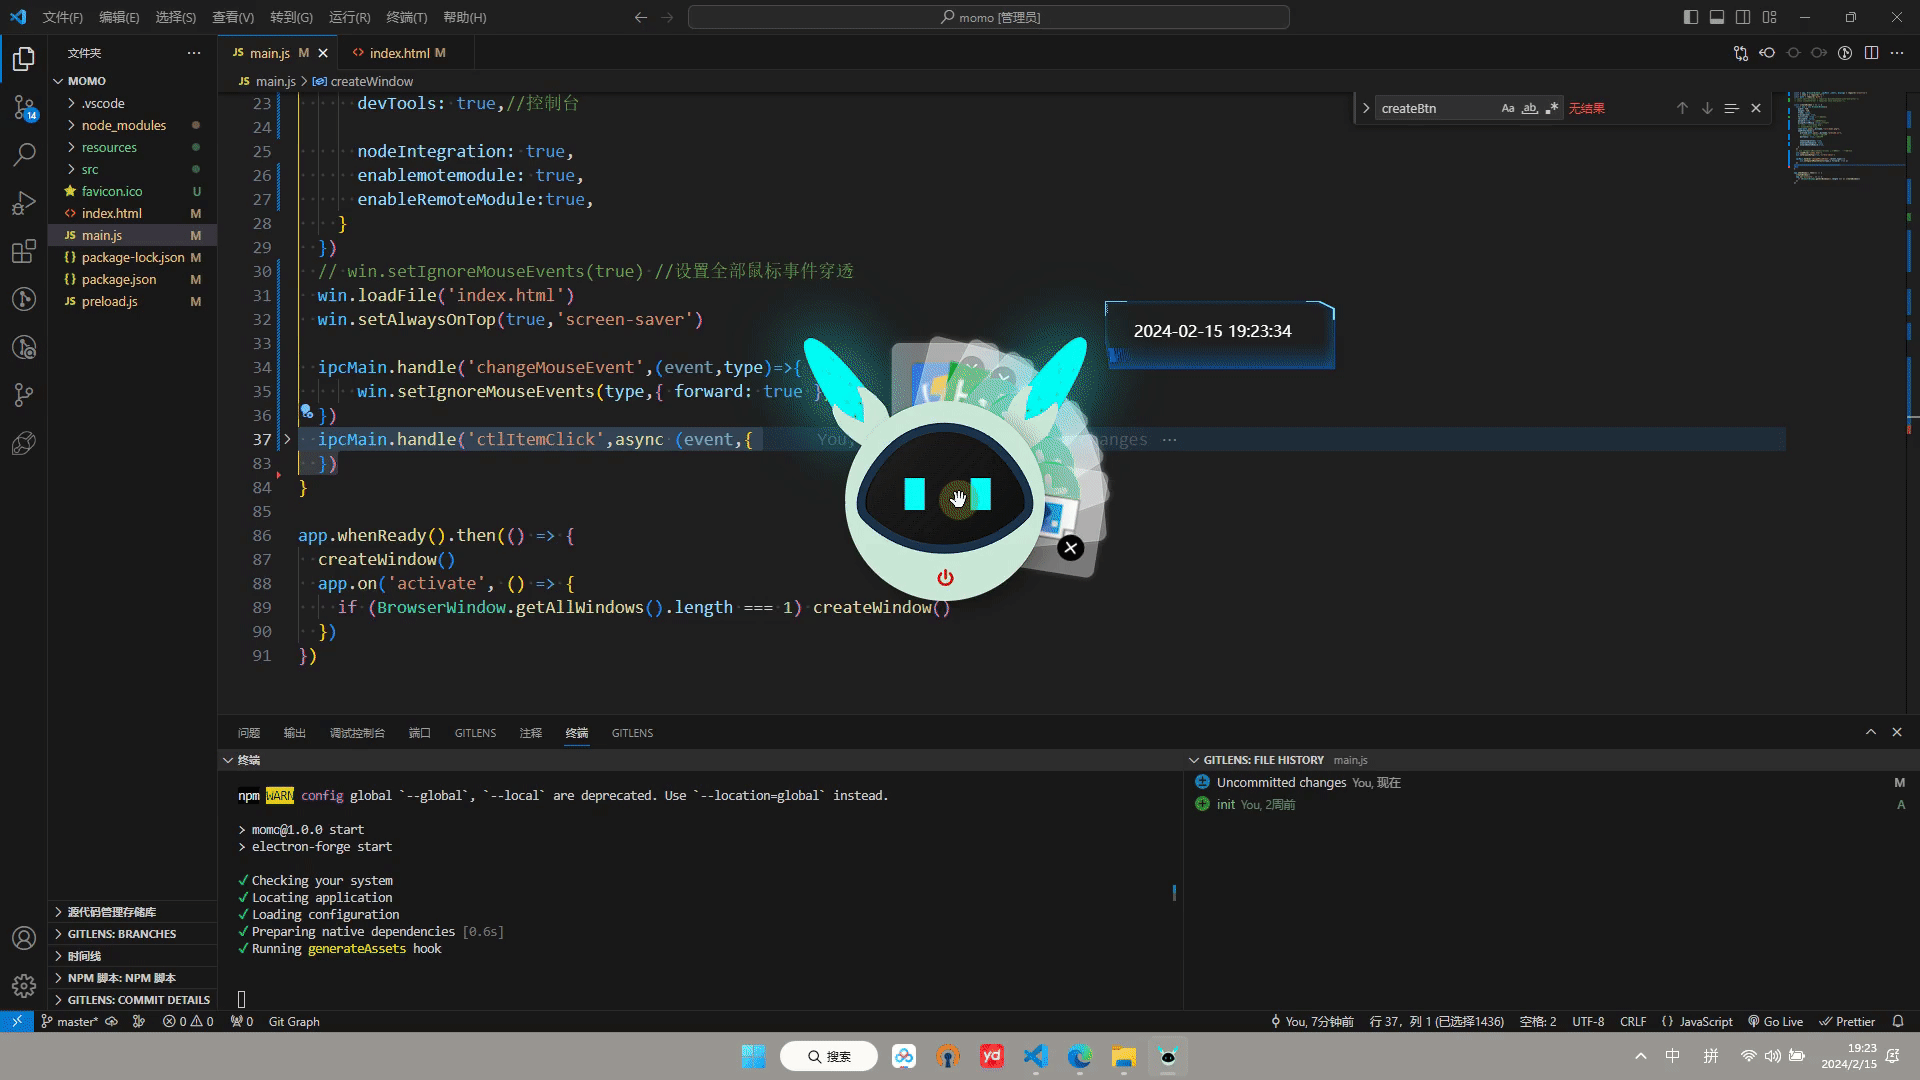Screen dimensions: 1920x1080
Task: Open the Explorer view in activity bar
Action: [x=24, y=59]
